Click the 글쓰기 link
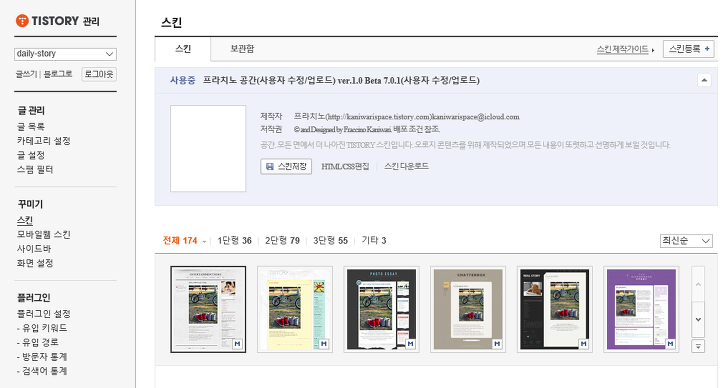This screenshot has height=388, width=728. click(x=26, y=74)
